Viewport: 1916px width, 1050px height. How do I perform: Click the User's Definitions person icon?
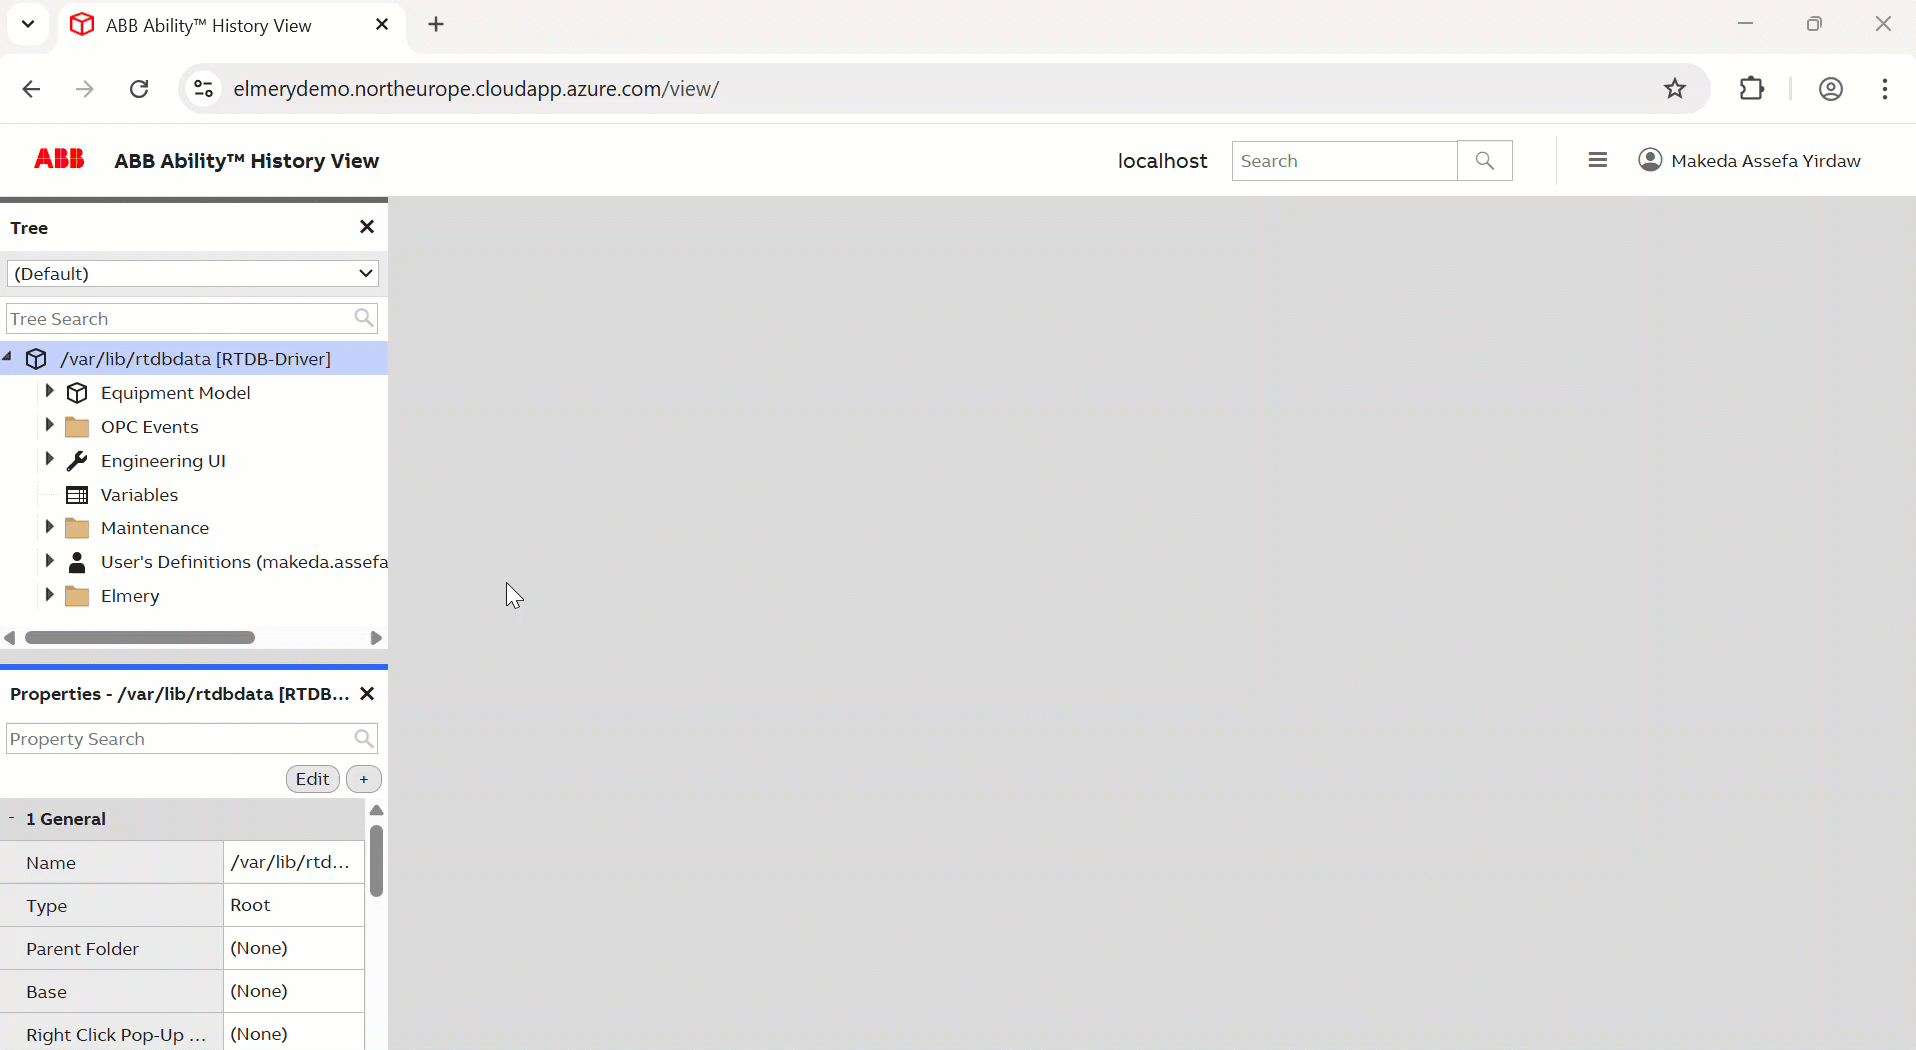pyautogui.click(x=77, y=562)
